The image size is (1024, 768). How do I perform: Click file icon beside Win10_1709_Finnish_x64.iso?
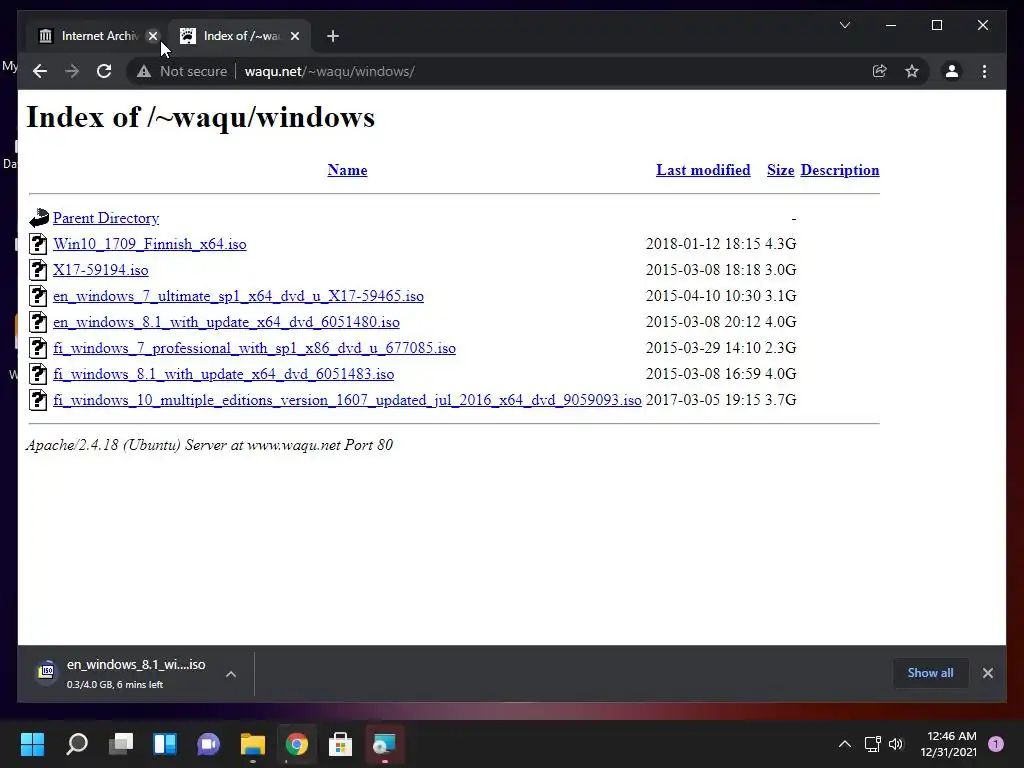point(38,244)
